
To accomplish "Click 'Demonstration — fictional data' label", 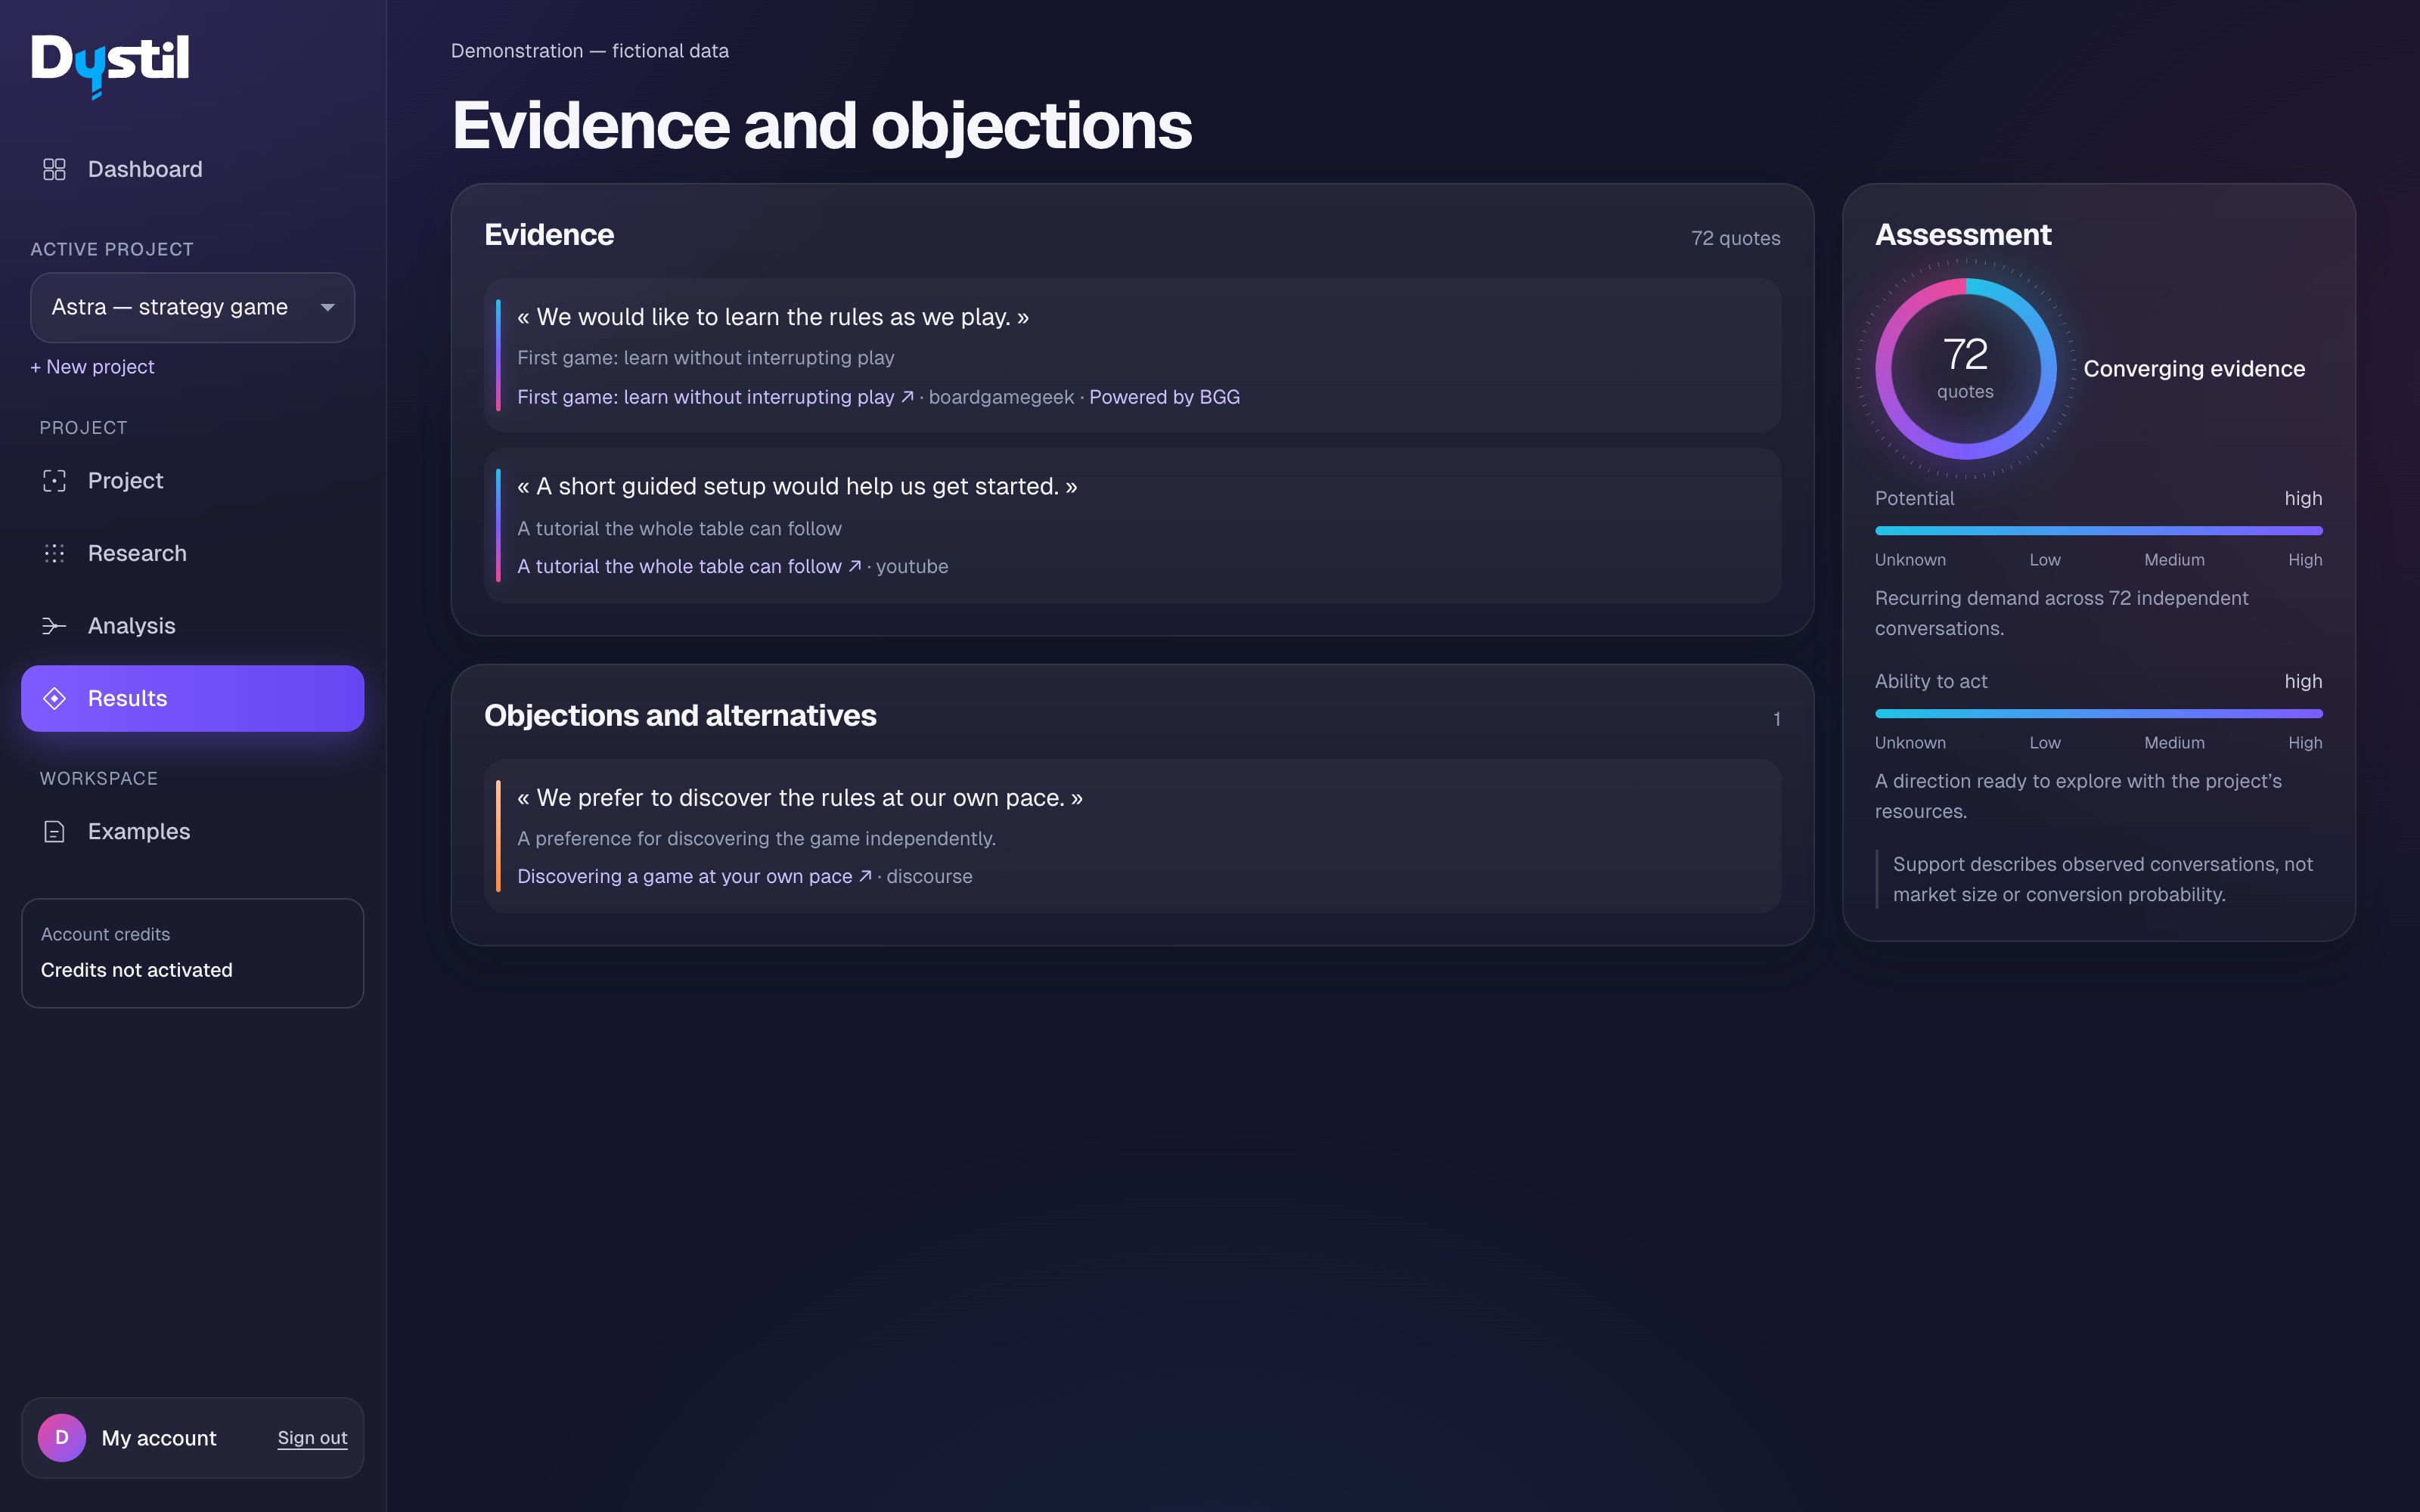I will pyautogui.click(x=590, y=51).
